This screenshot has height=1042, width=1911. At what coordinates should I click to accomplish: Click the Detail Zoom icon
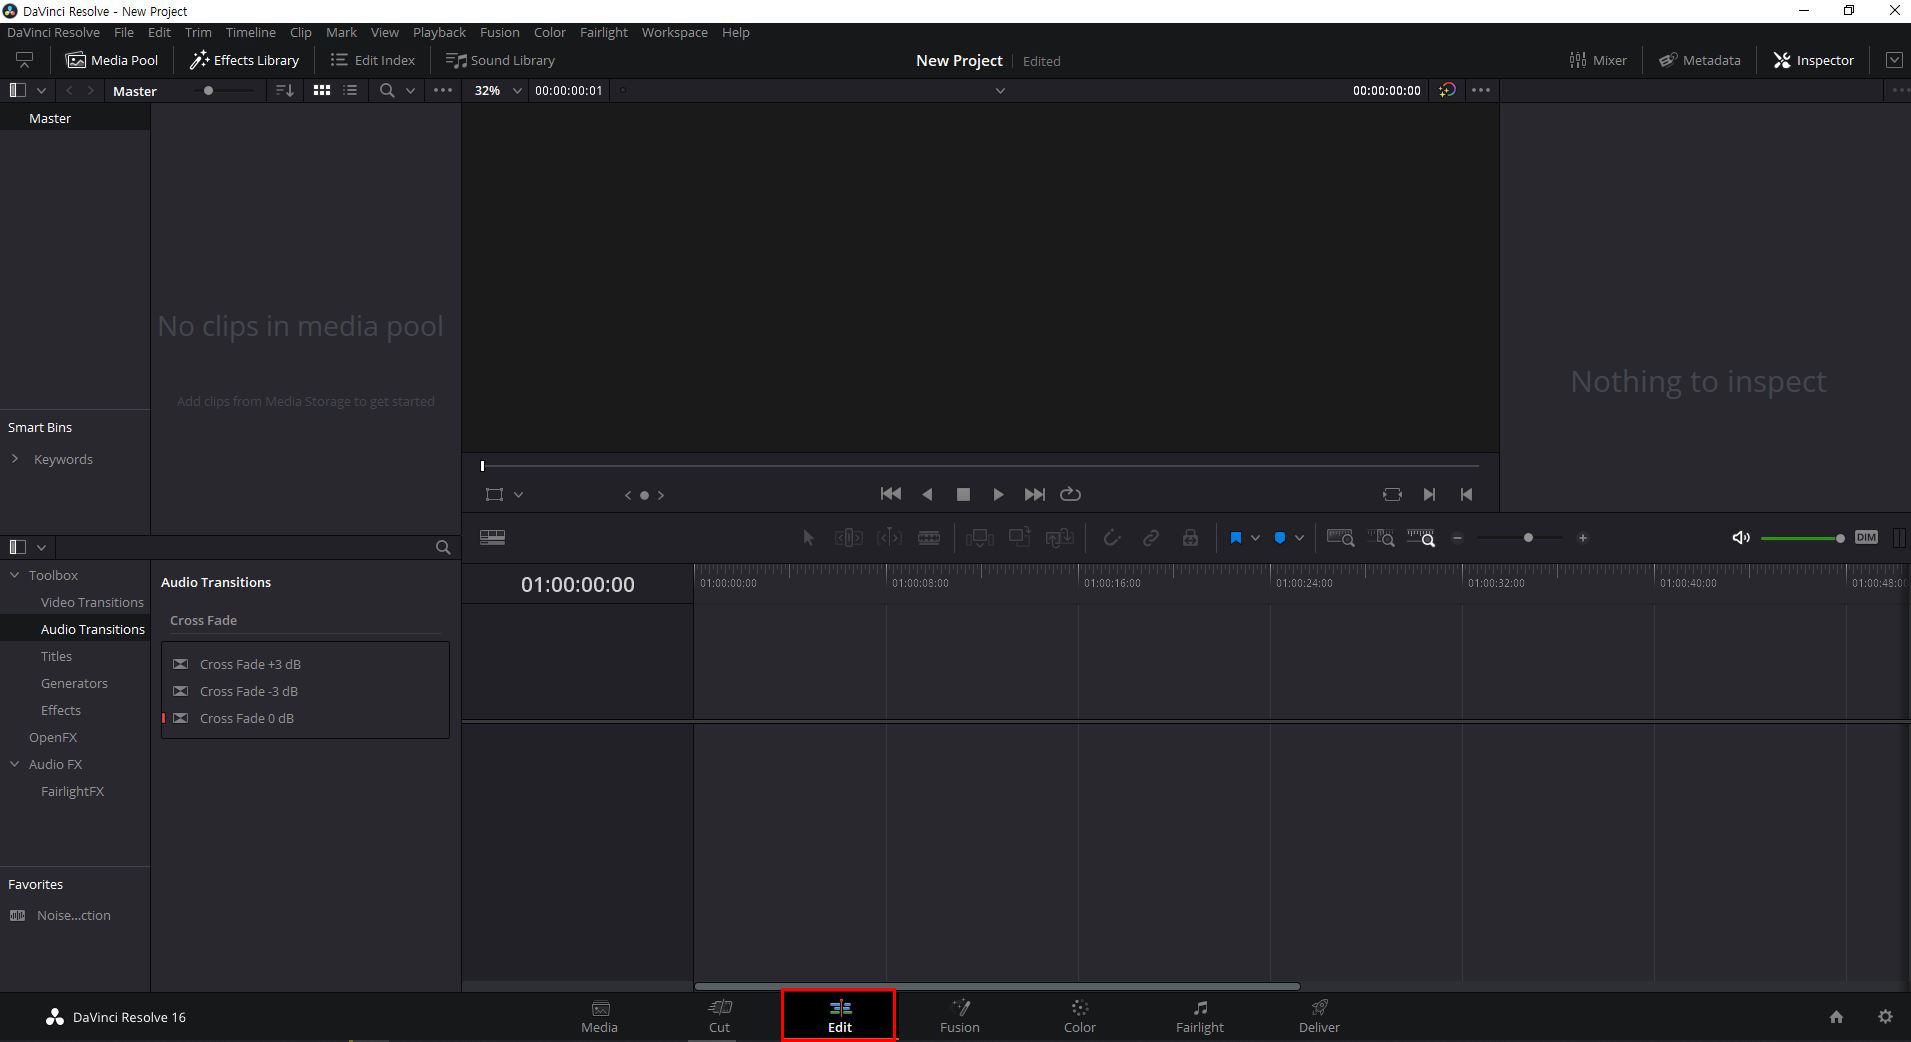pos(1381,538)
